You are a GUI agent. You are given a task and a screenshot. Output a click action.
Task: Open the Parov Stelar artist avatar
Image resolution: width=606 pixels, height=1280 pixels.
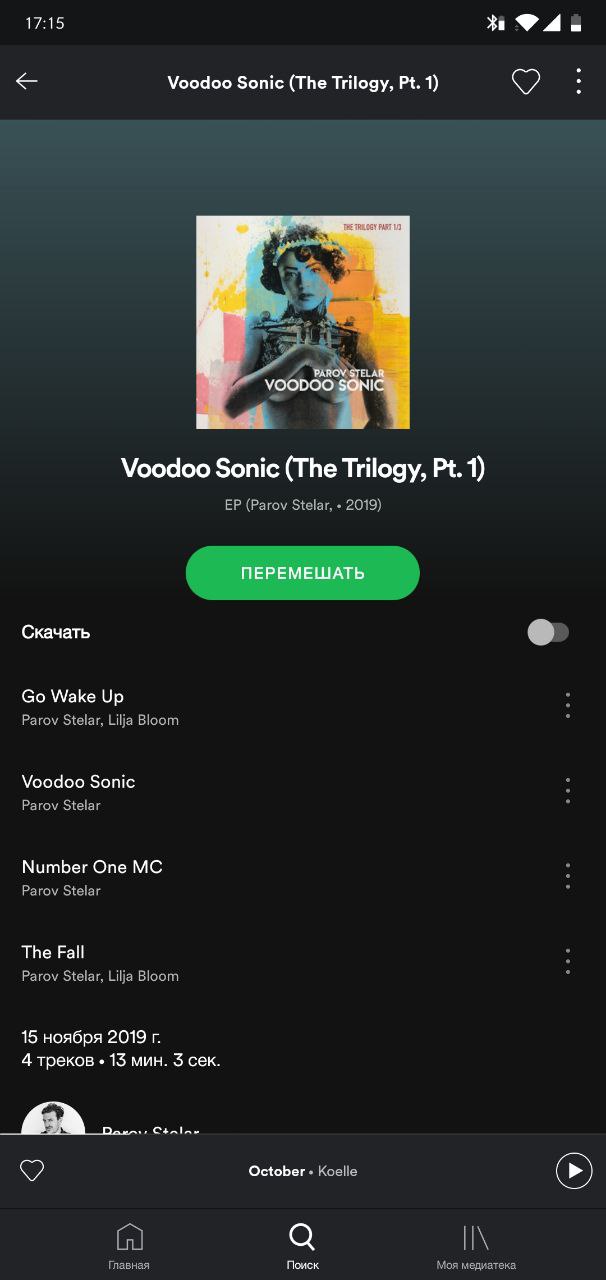coord(53,1118)
